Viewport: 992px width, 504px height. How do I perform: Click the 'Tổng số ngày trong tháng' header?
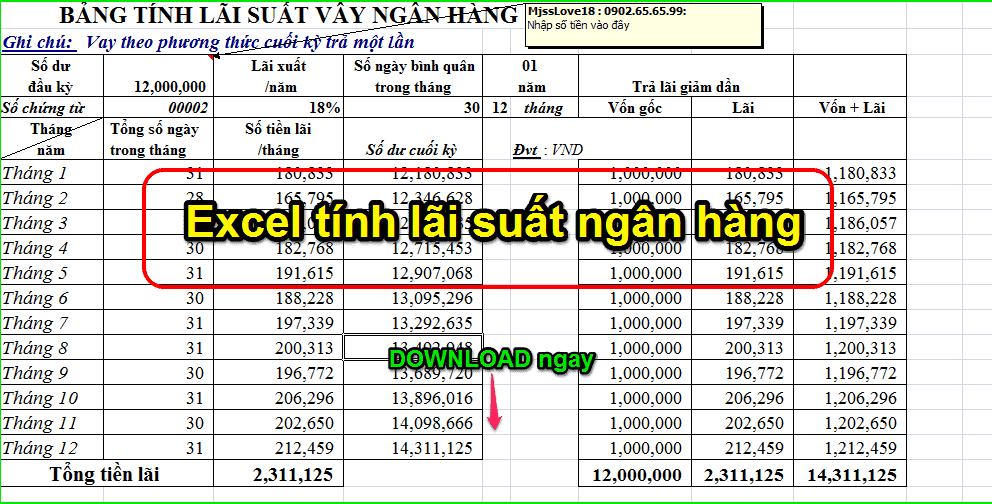pos(154,139)
